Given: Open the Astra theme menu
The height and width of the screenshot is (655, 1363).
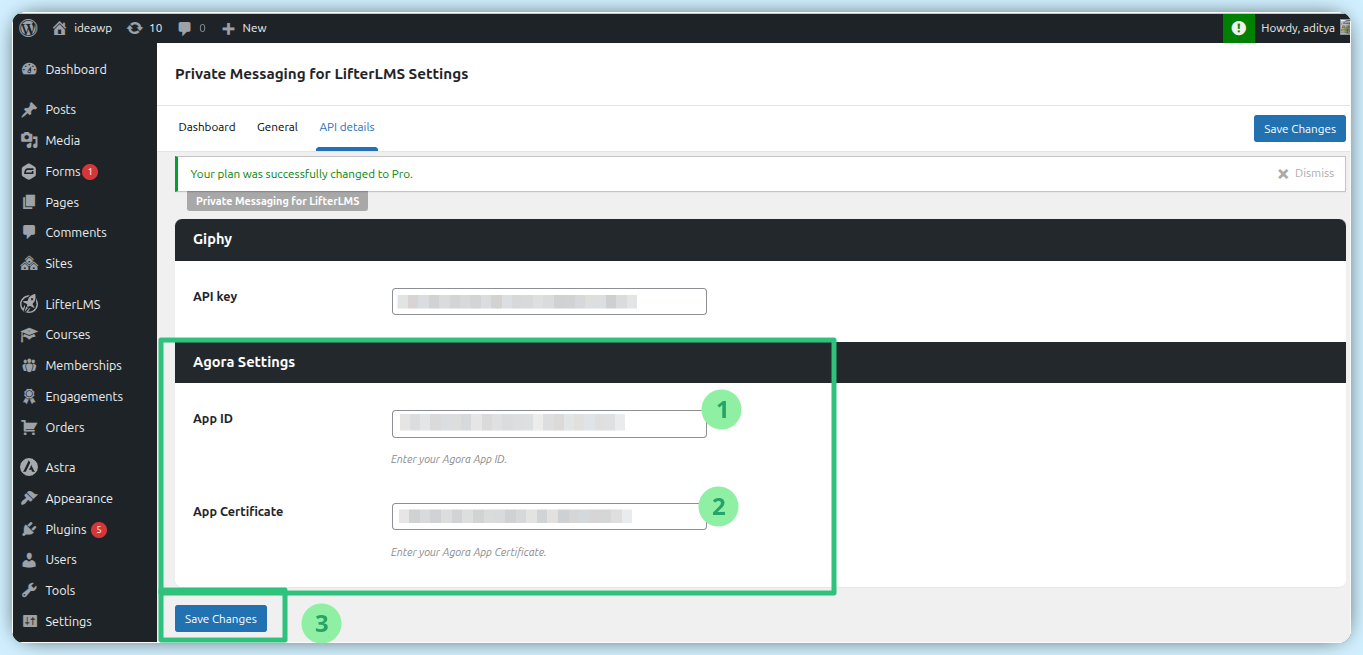Looking at the screenshot, I should click(60, 467).
